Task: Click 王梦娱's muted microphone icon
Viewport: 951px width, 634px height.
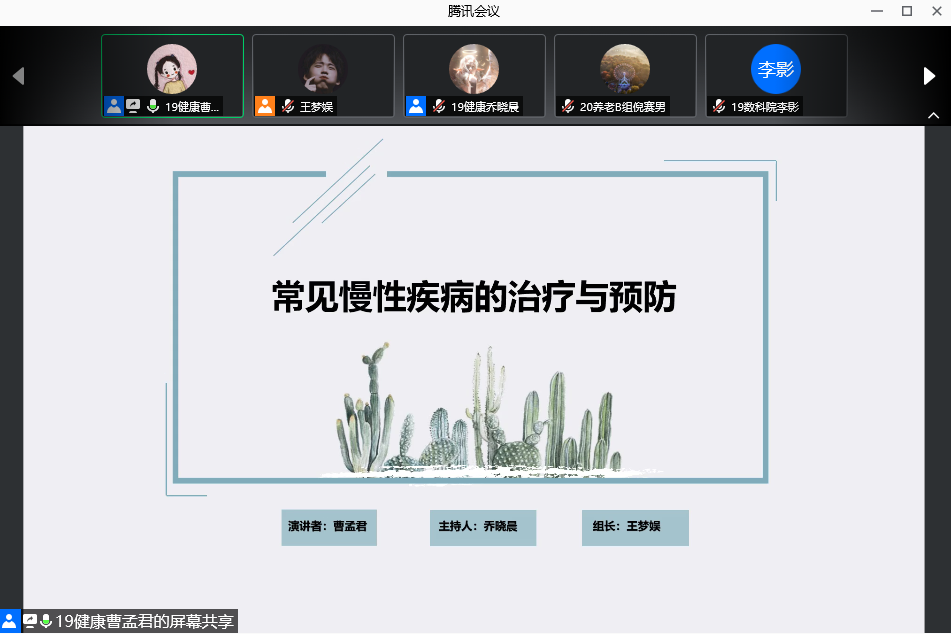Action: (288, 106)
